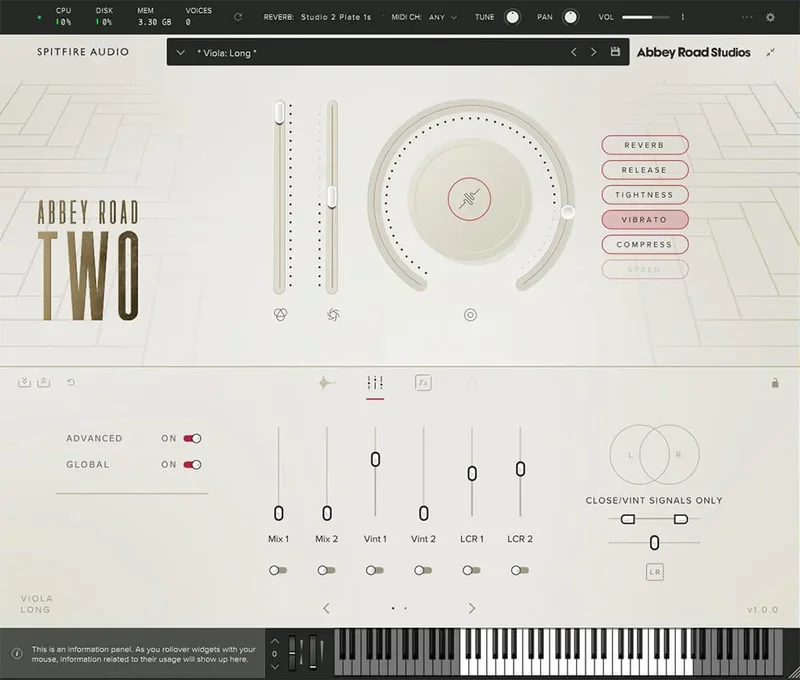
Task: Click the LR stereo swap box
Action: coord(655,572)
